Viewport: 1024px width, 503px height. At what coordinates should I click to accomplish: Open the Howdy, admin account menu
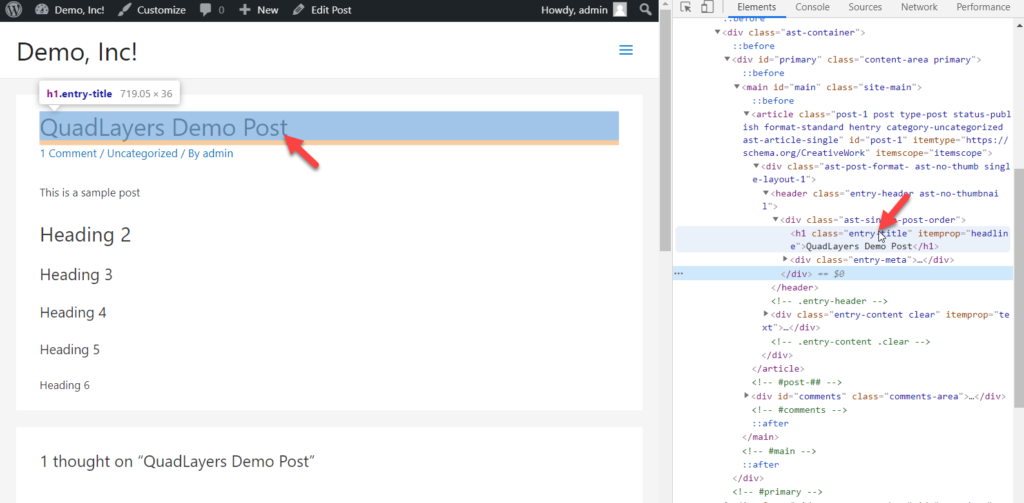click(584, 10)
